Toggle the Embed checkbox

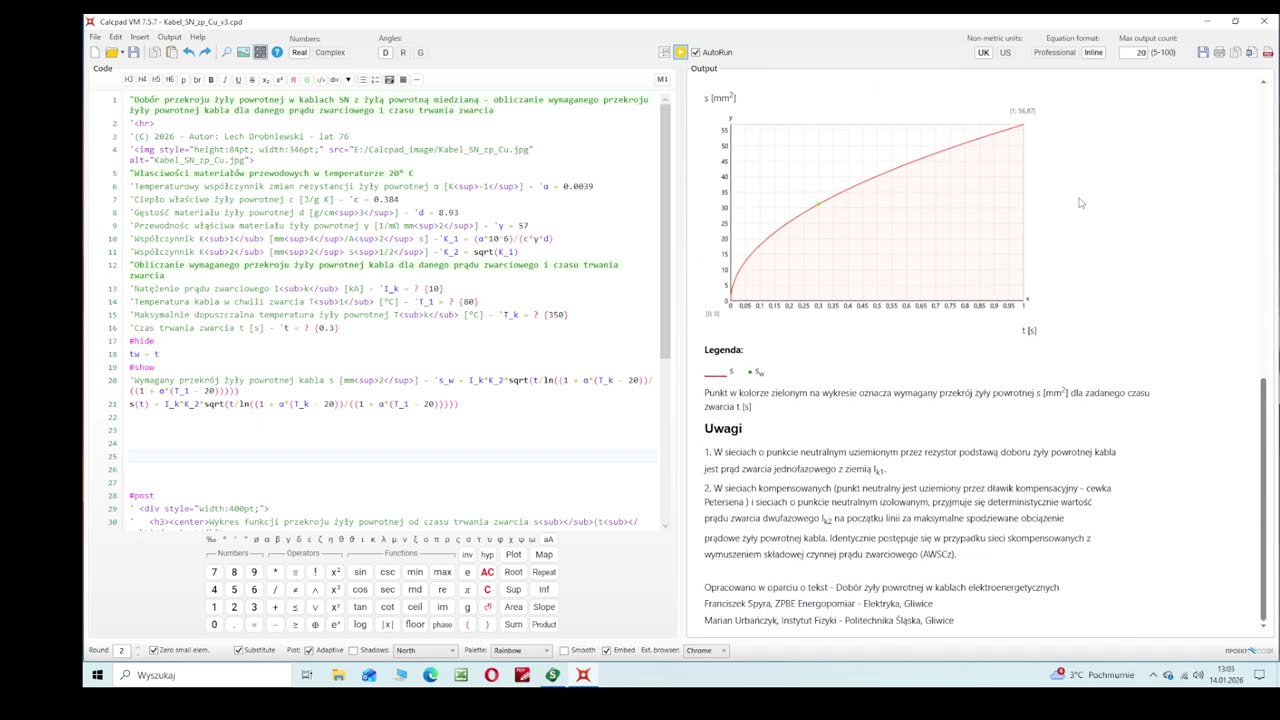point(606,650)
